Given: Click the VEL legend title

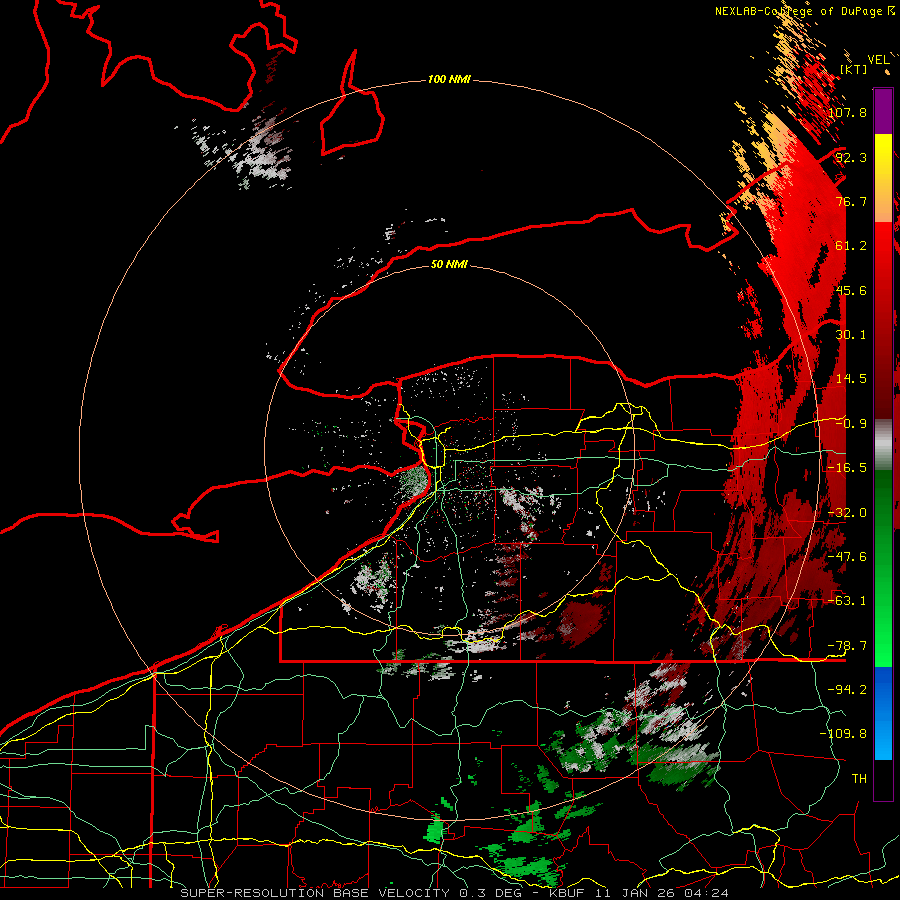Looking at the screenshot, I should 878,59.
